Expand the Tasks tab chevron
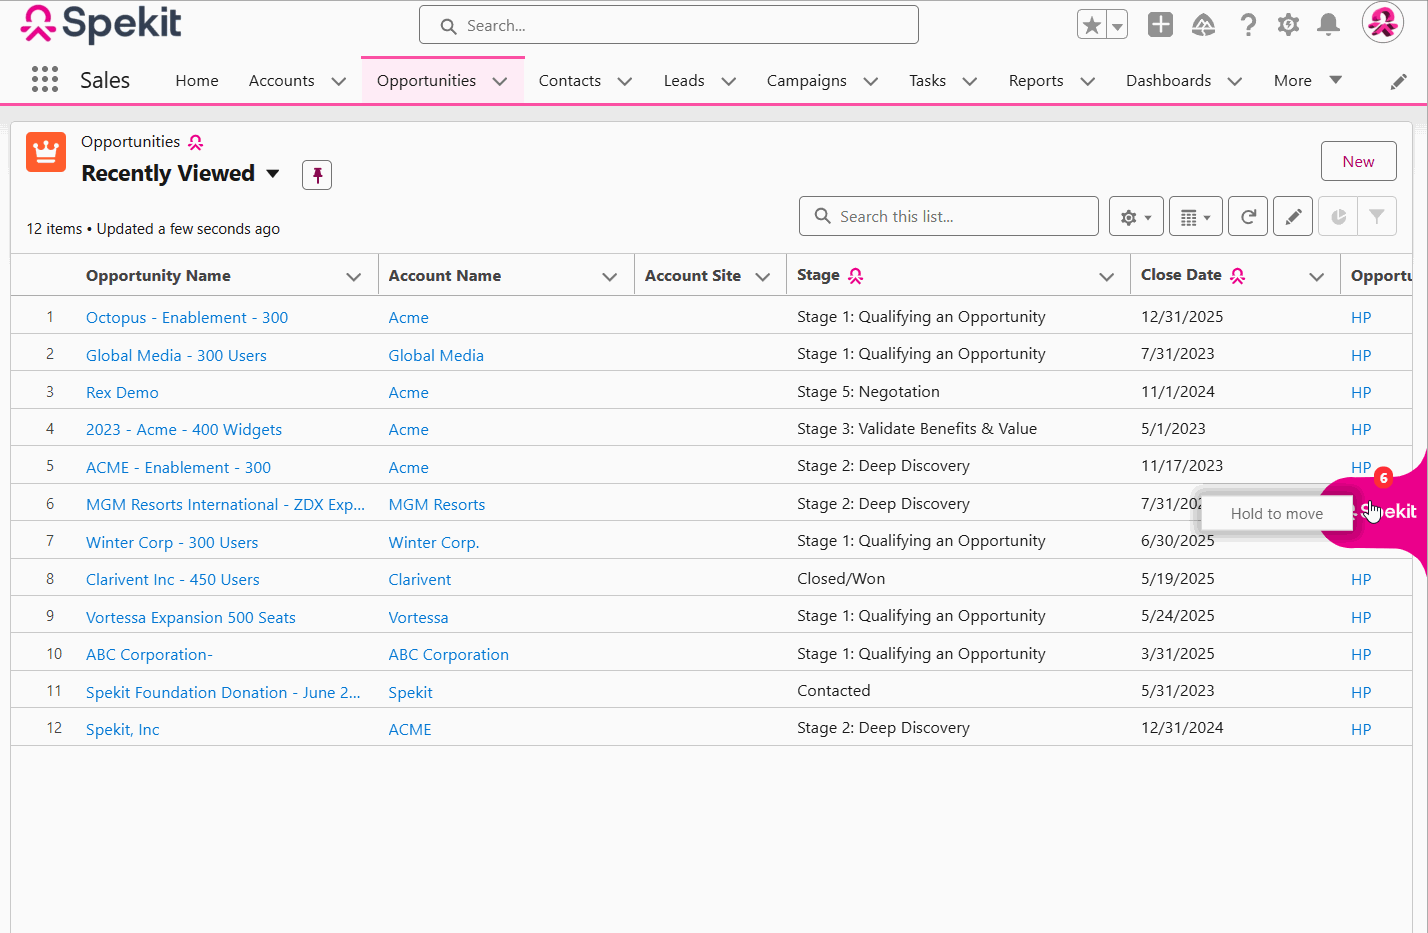The image size is (1428, 933). (969, 81)
